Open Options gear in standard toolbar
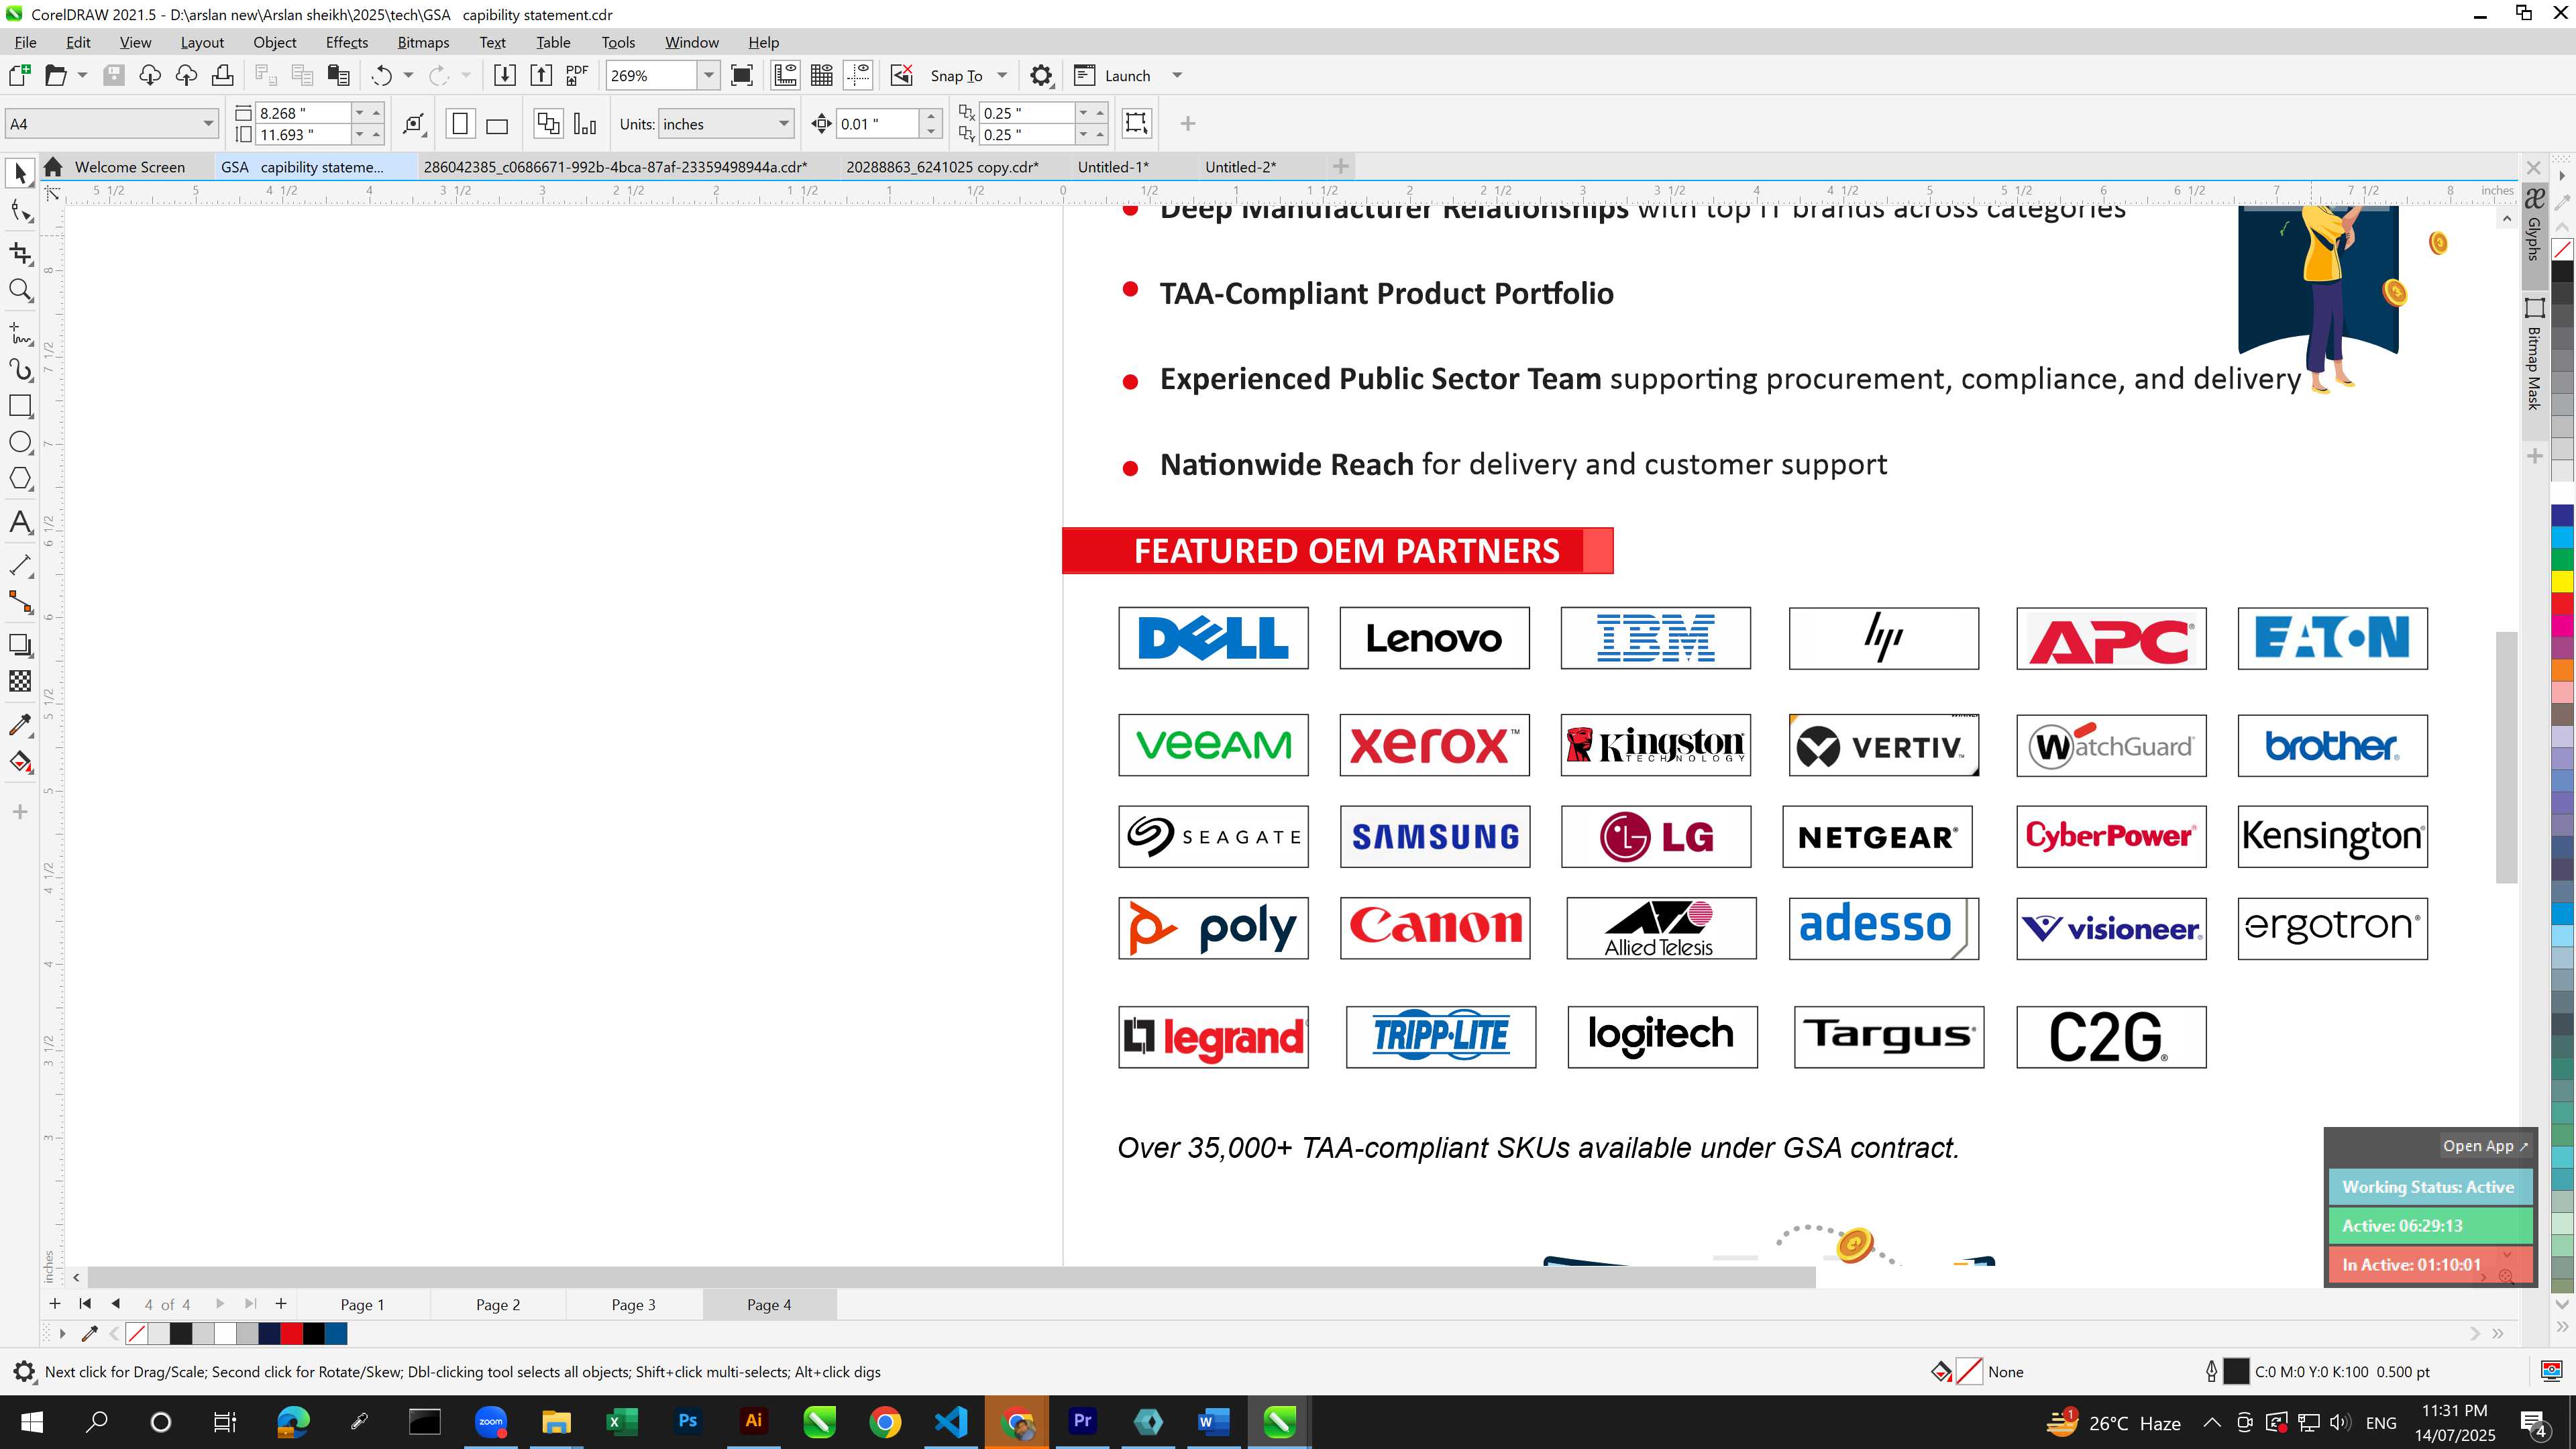Screen dimensions: 2576x1449 click(1041, 76)
